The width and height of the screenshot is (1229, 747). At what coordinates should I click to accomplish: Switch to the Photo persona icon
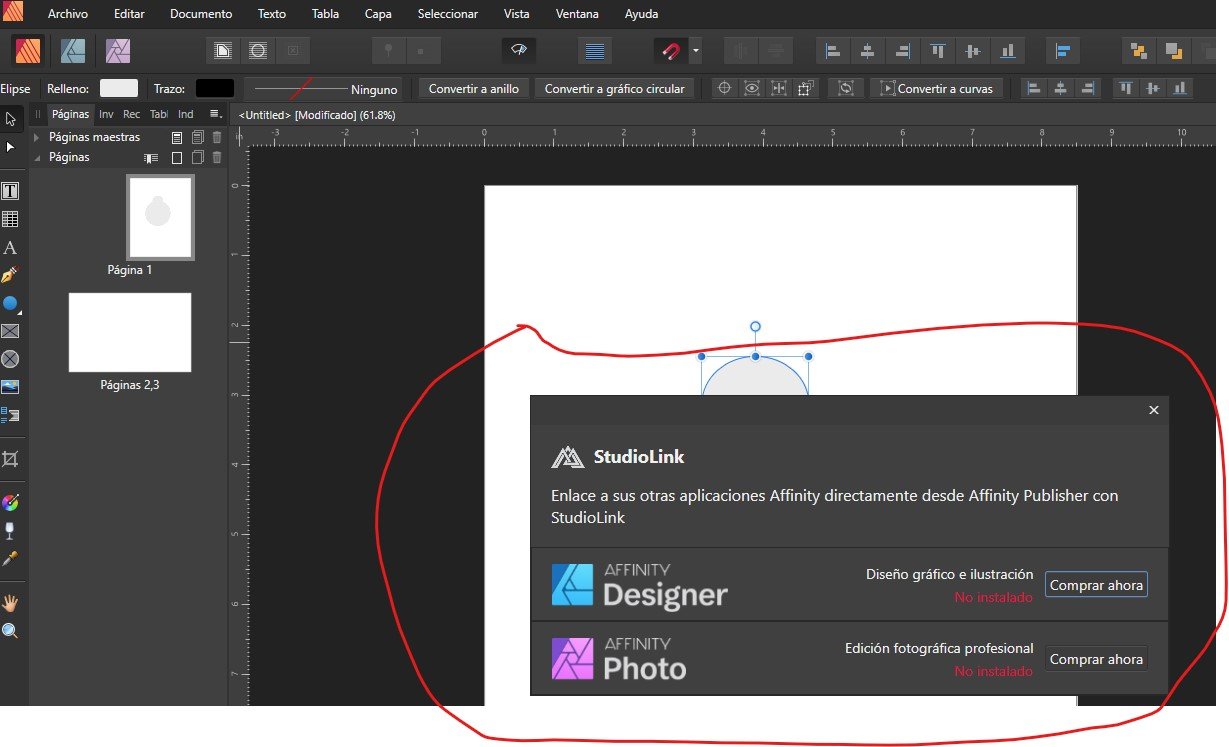pos(118,50)
